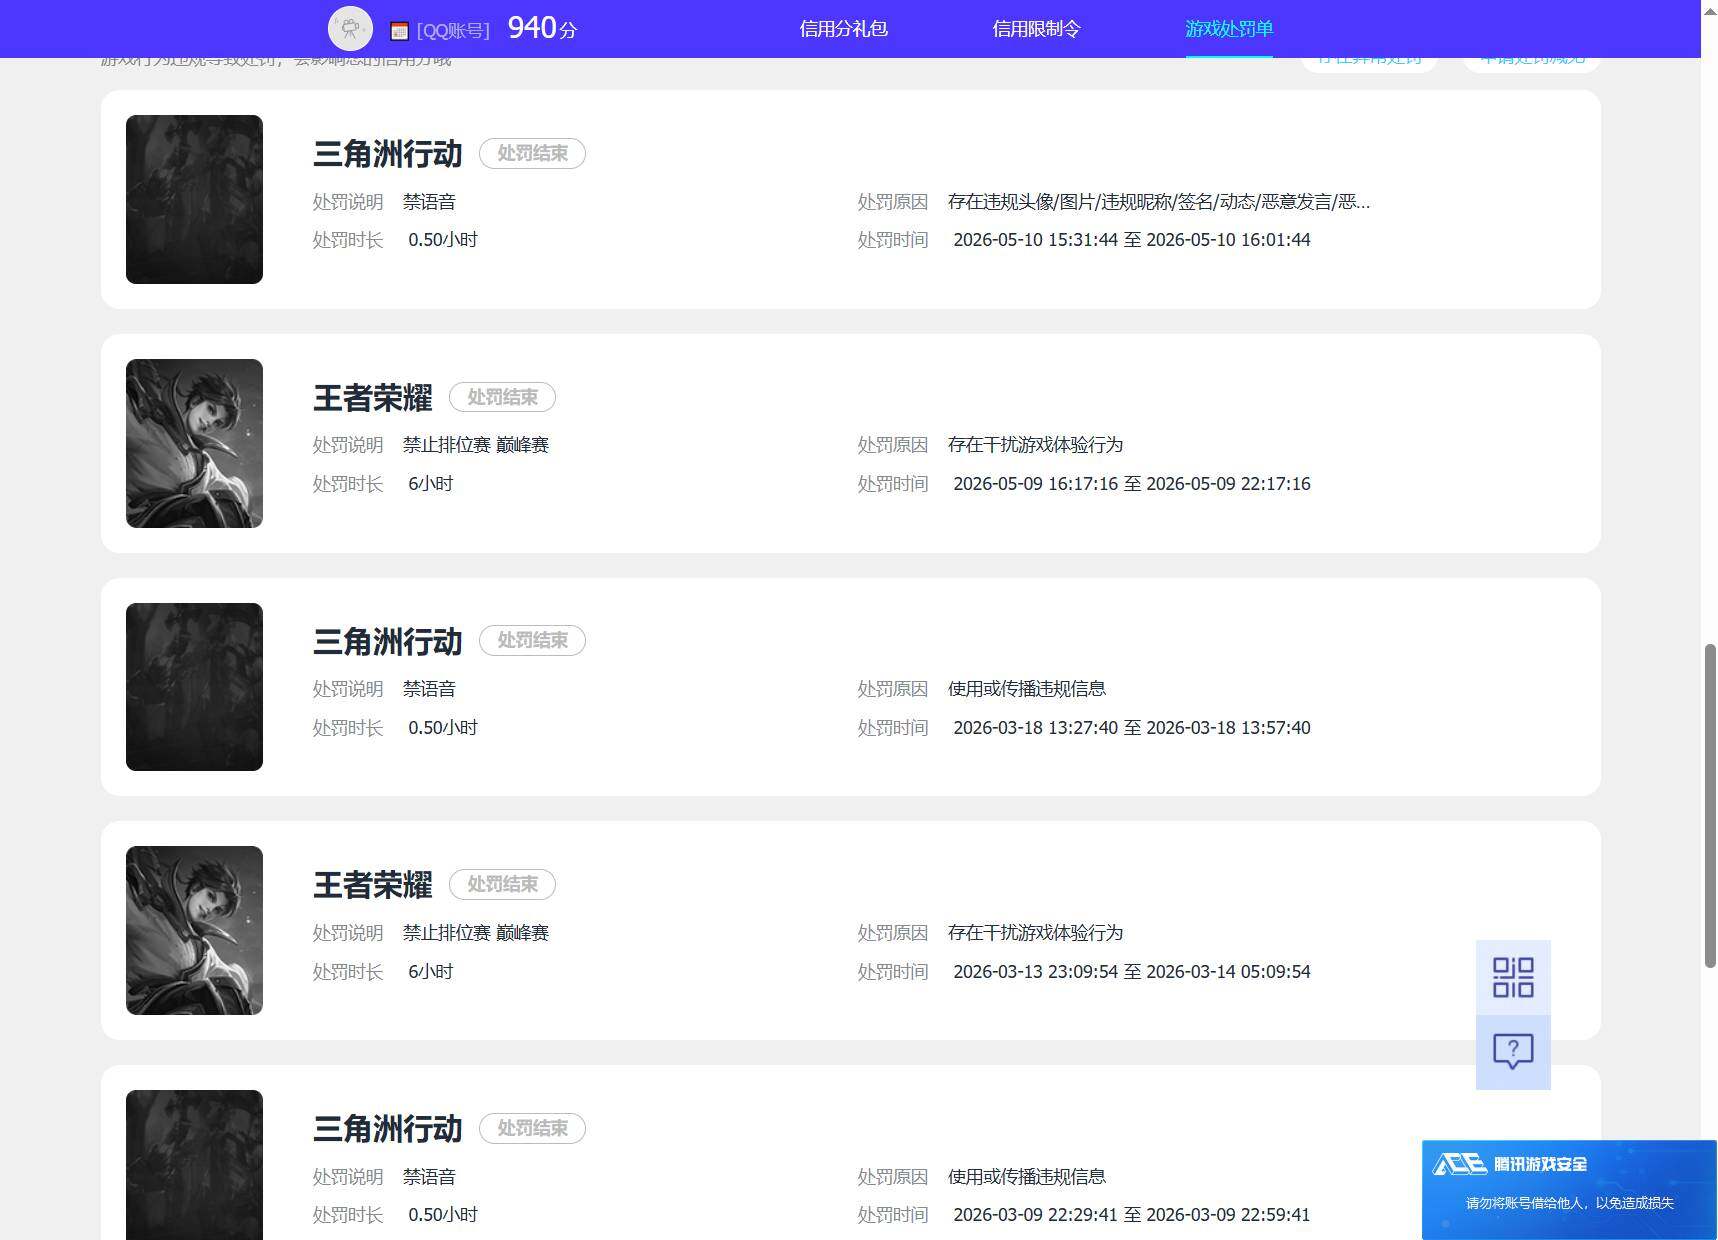
Task: Select the 游戏处罚单 tab
Action: pos(1229,29)
